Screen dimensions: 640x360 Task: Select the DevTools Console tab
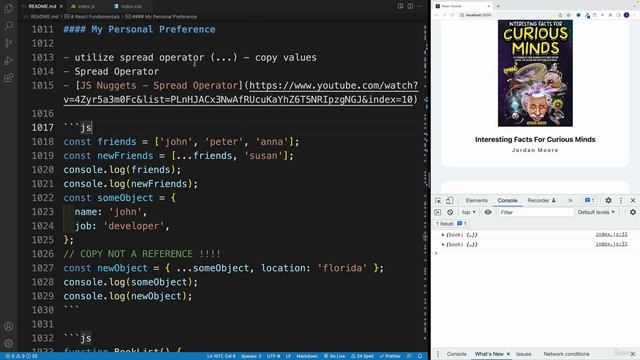(x=507, y=200)
